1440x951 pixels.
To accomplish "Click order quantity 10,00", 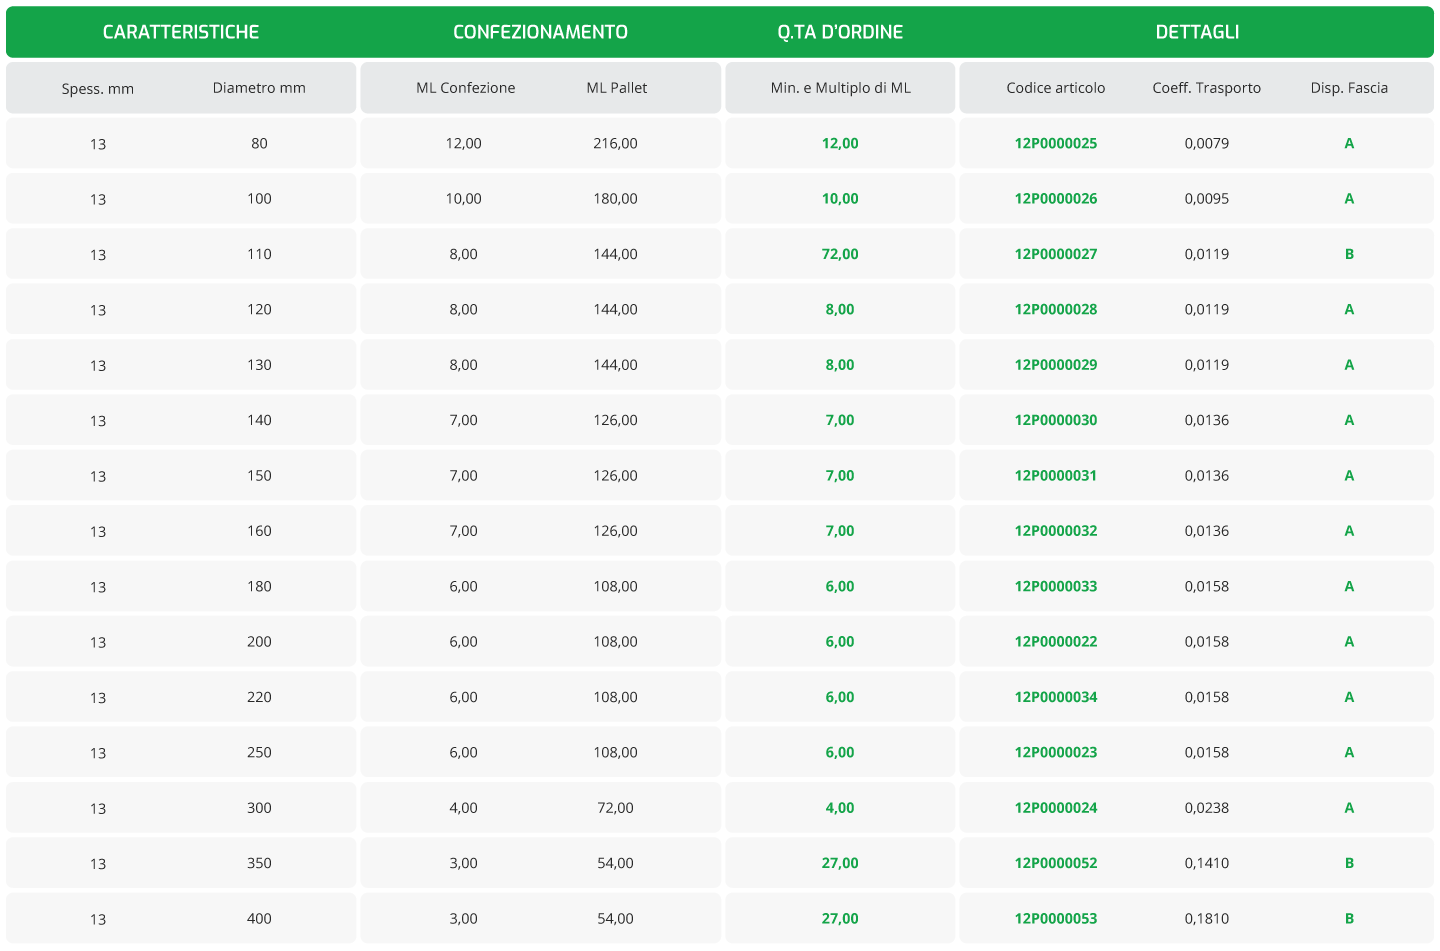I will (x=840, y=198).
